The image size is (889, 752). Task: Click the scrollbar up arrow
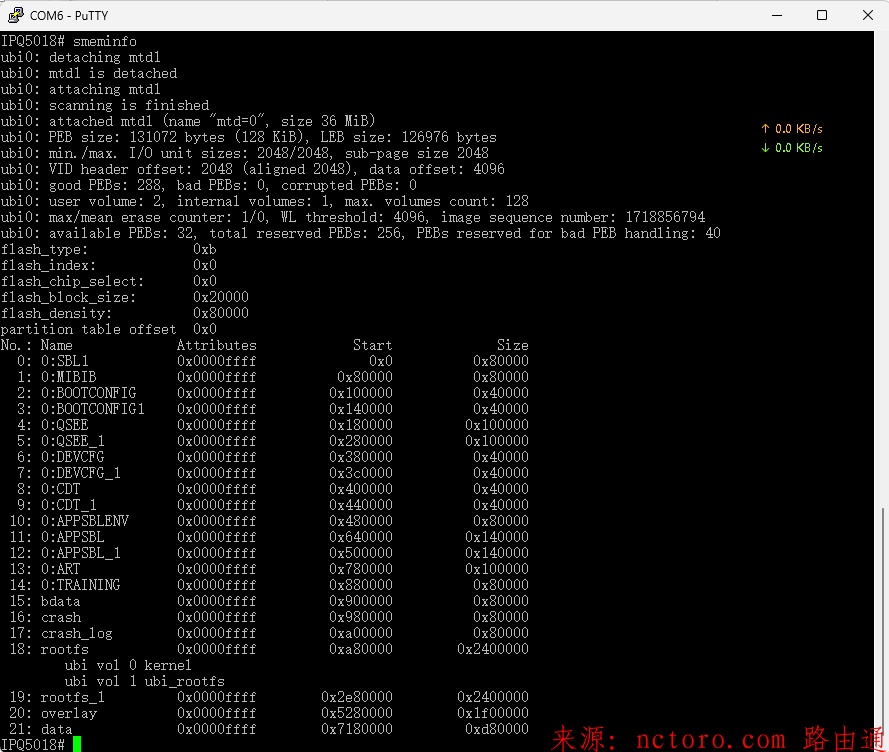point(881,39)
